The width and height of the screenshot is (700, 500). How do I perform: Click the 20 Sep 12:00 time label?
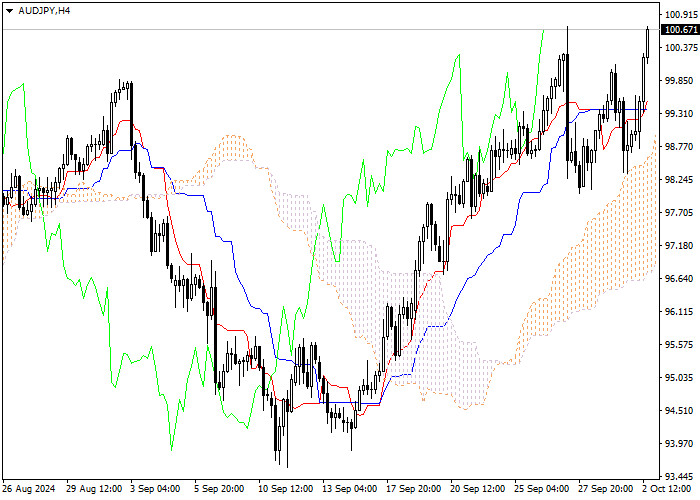[x=478, y=489]
